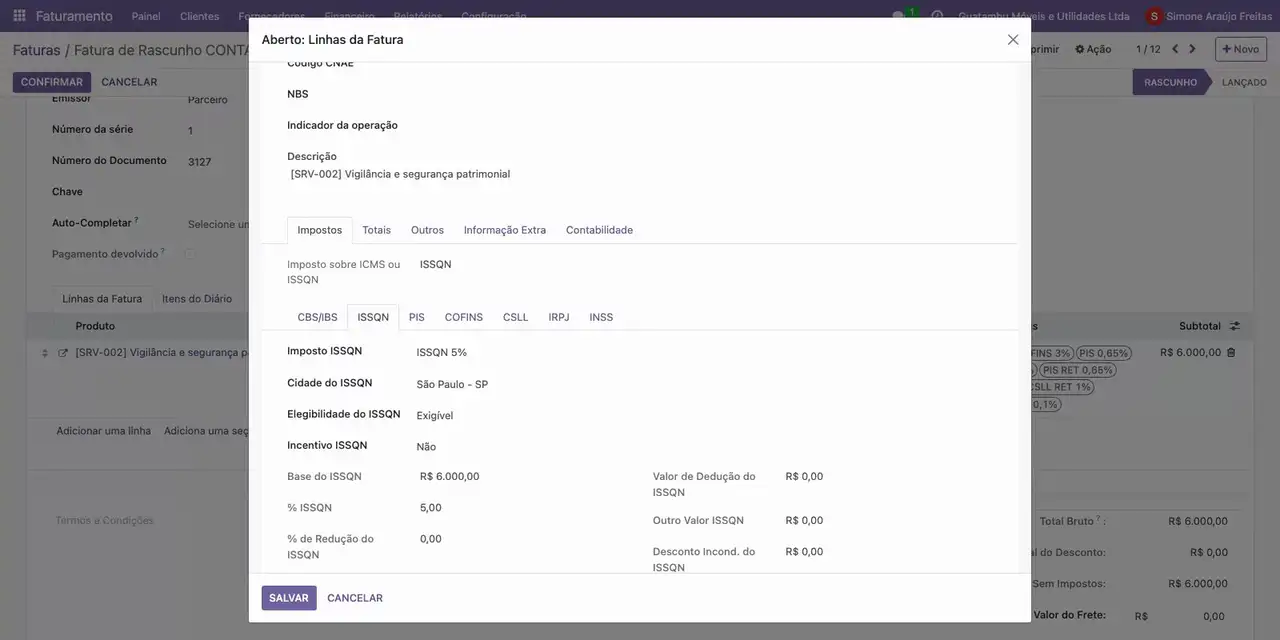Click RASCUNHO status stage
This screenshot has width=1280, height=640.
click(1170, 82)
